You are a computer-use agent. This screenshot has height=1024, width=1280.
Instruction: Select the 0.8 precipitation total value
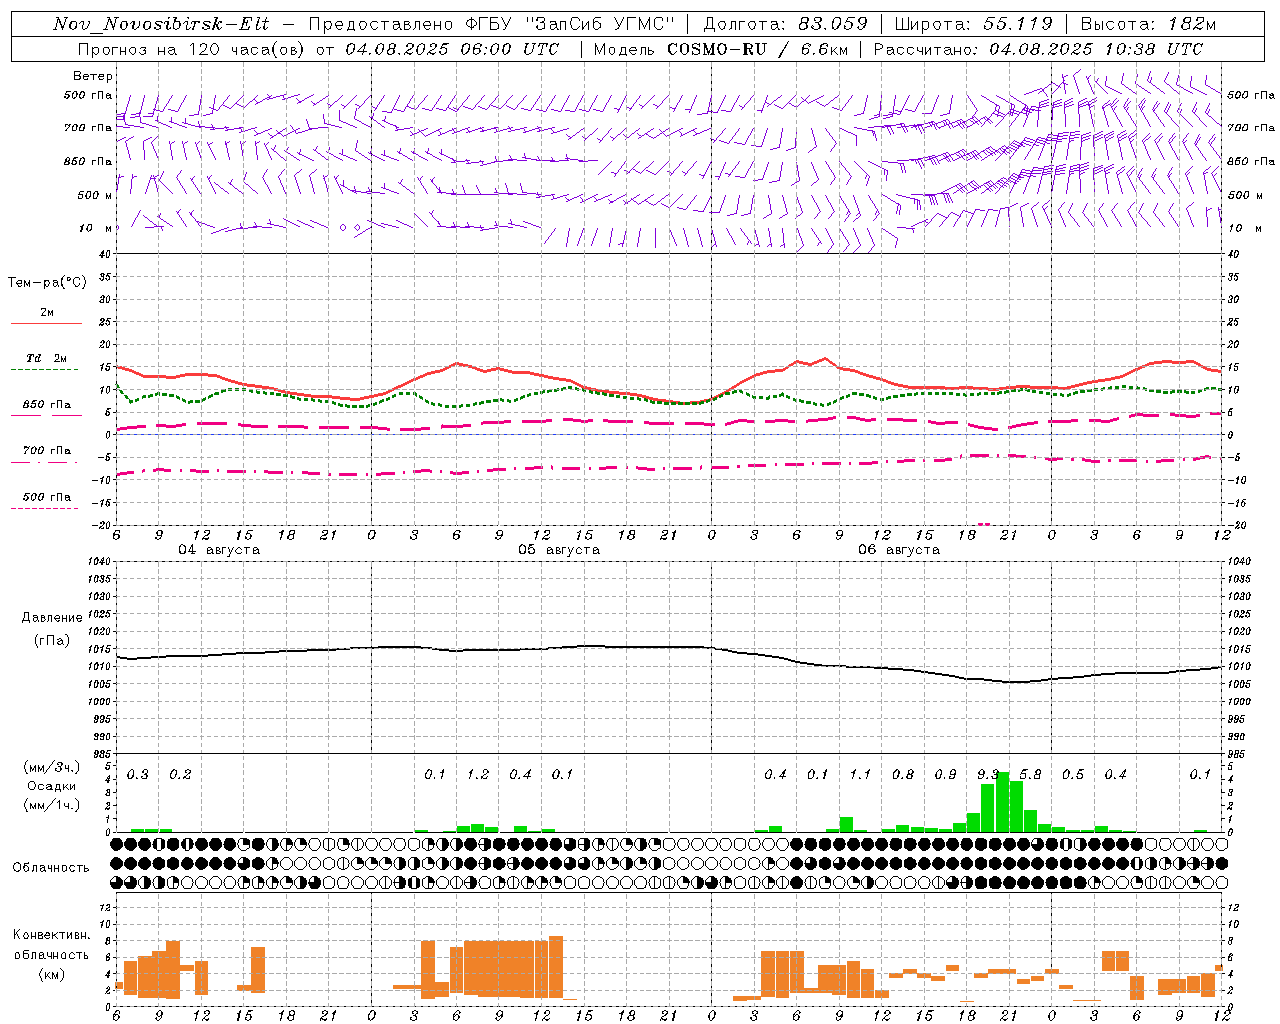[x=903, y=775]
